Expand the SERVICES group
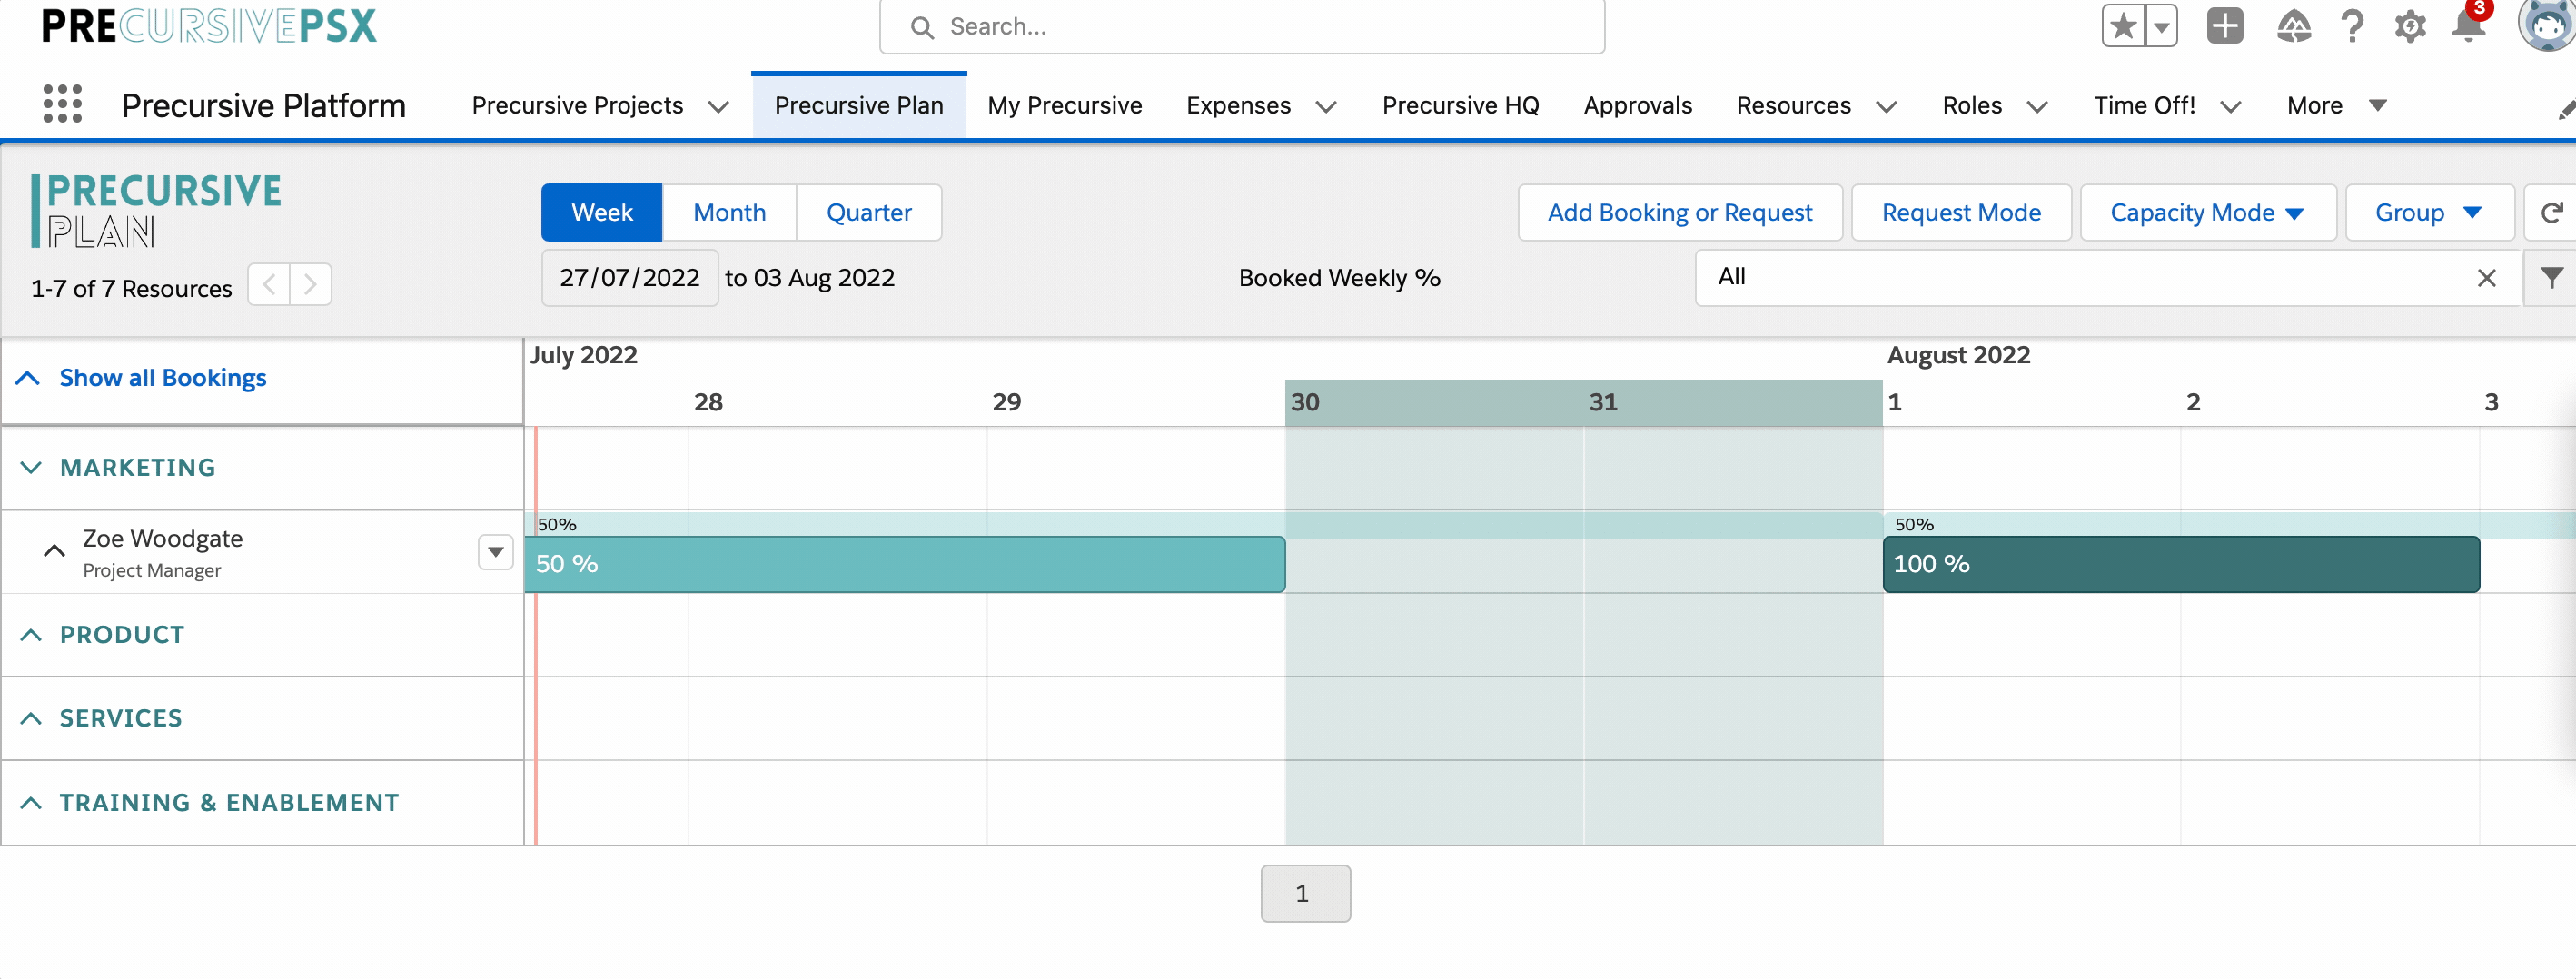This screenshot has width=2576, height=979. 30,718
